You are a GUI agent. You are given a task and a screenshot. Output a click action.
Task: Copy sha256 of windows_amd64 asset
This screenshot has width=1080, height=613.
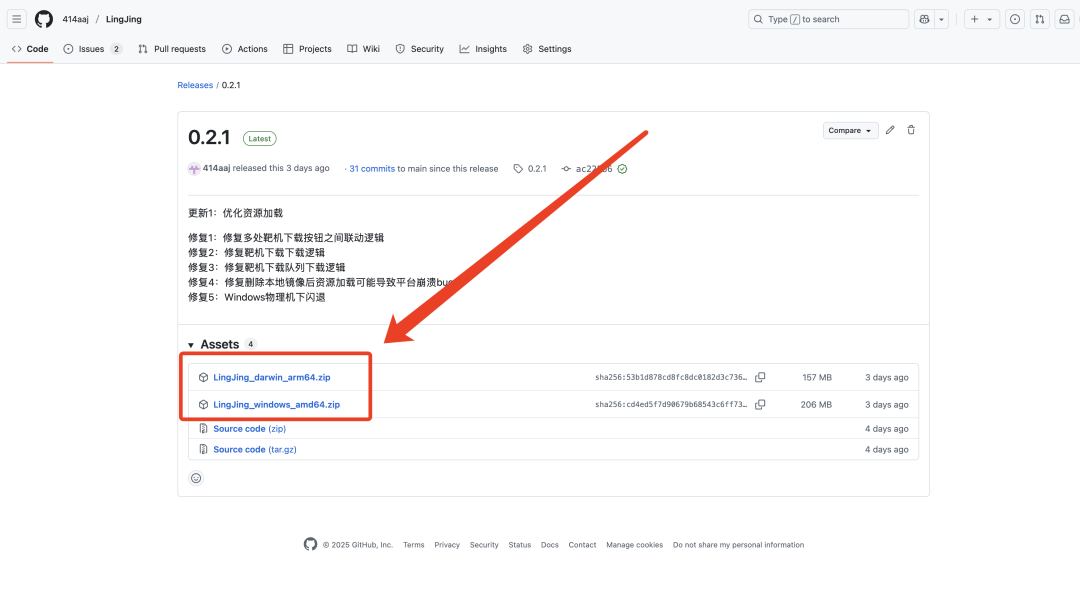click(x=760, y=405)
